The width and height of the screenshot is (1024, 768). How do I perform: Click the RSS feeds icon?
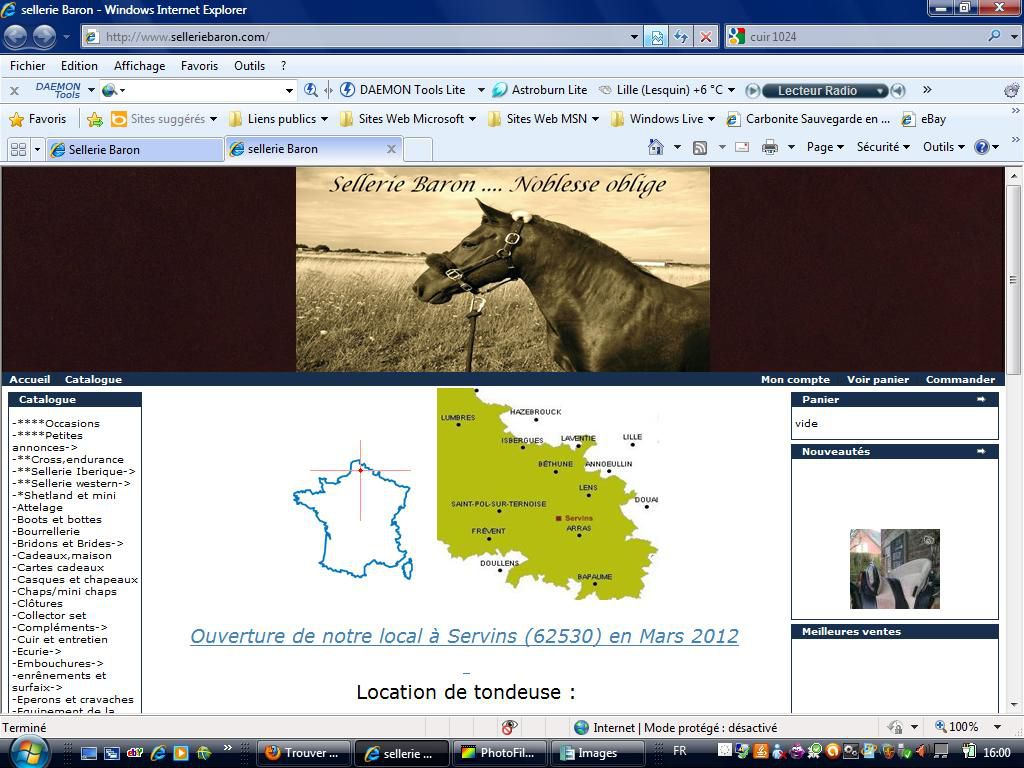700,148
